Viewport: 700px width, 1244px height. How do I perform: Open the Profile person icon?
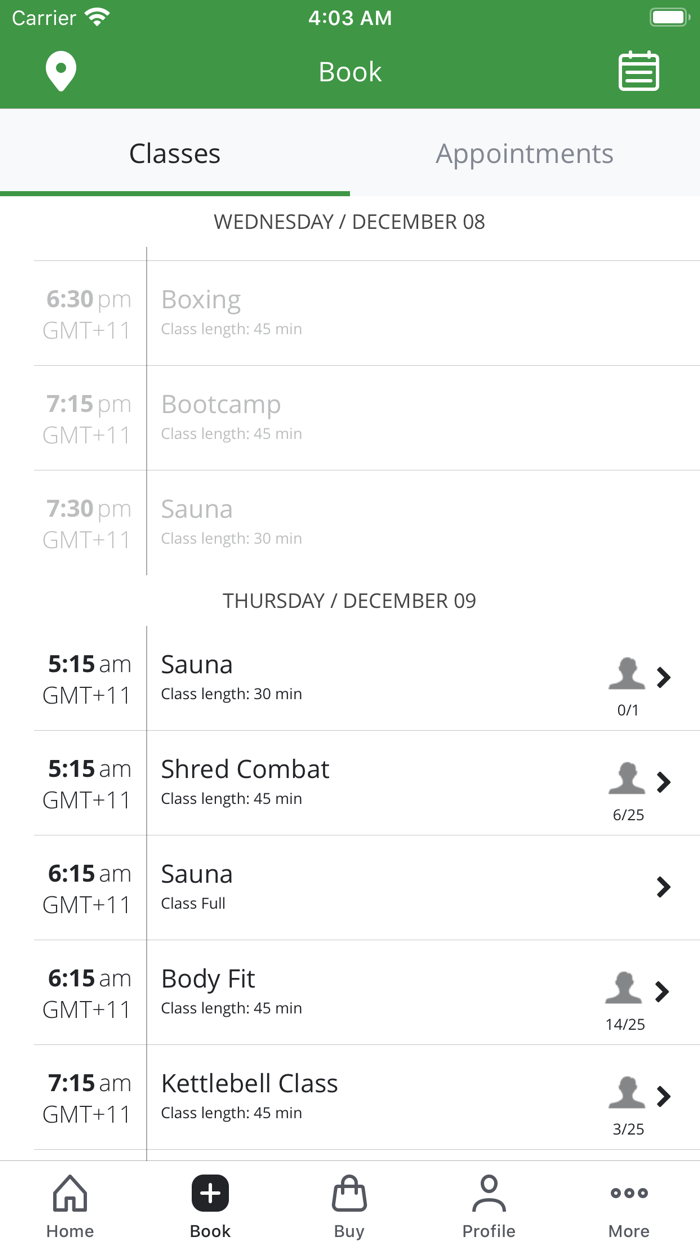click(488, 1205)
